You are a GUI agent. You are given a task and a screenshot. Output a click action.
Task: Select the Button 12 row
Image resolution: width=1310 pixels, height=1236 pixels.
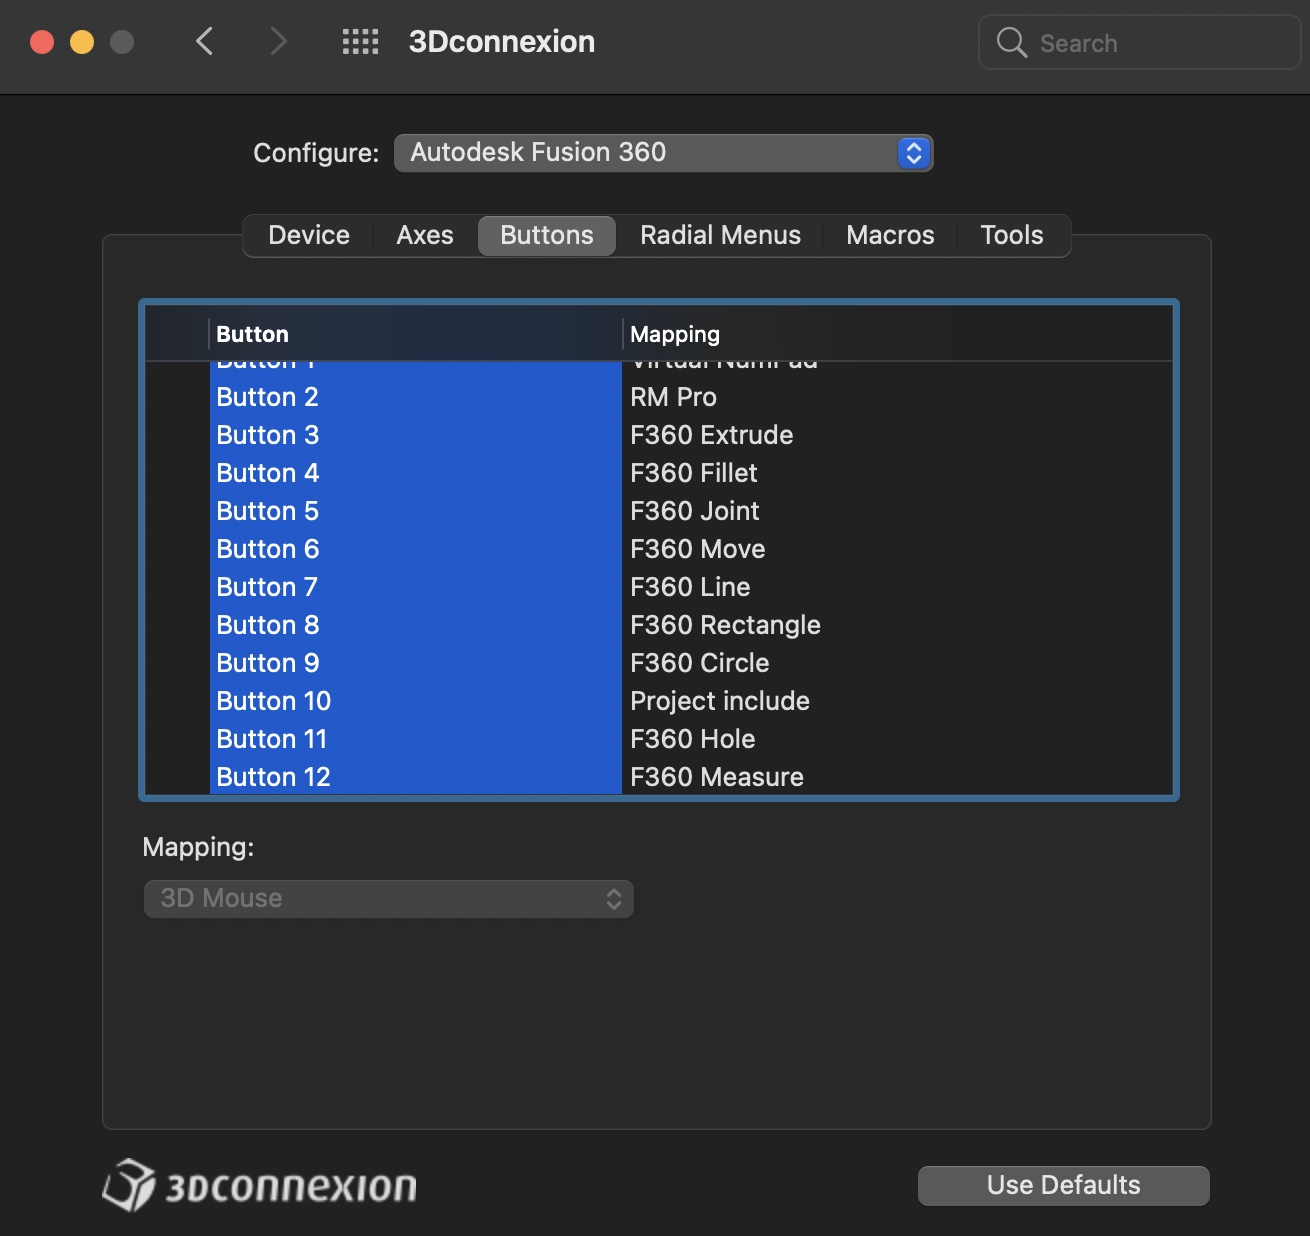pyautogui.click(x=658, y=777)
